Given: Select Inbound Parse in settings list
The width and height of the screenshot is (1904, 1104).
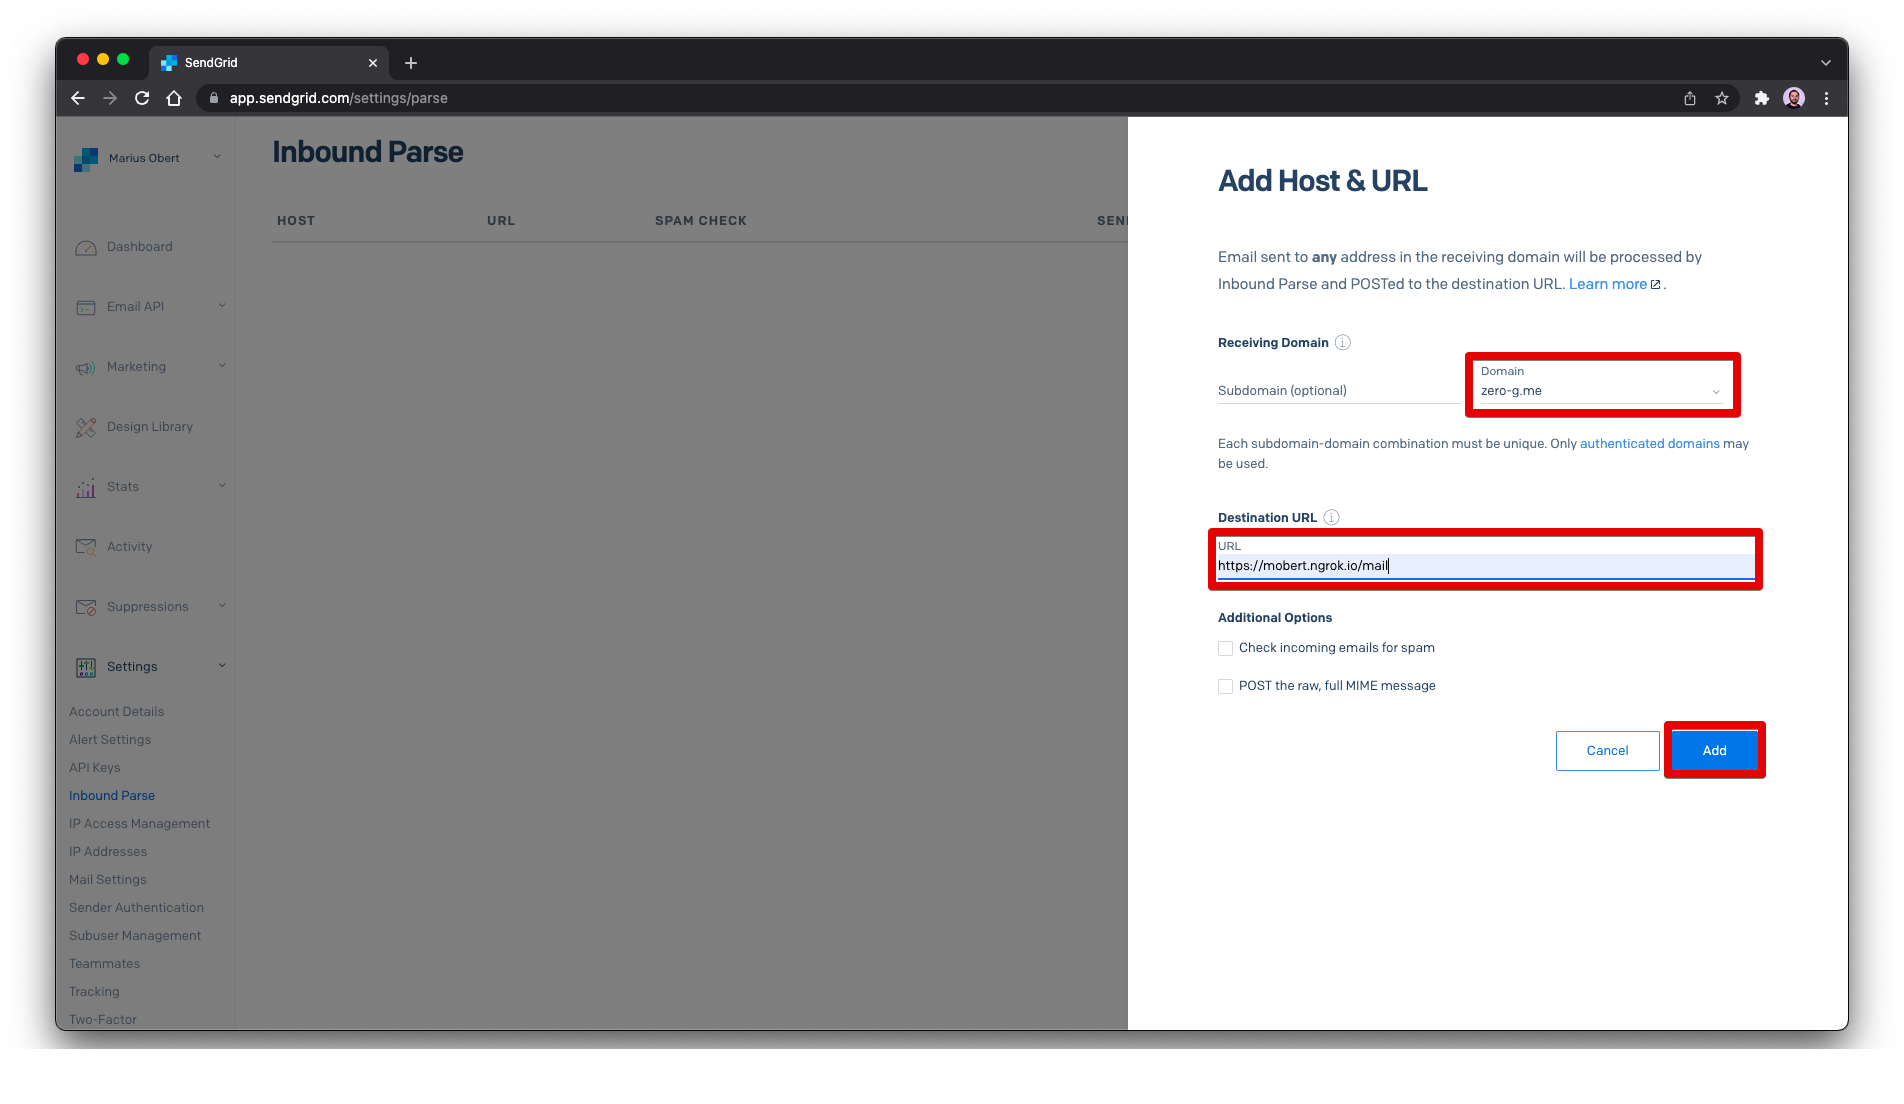Looking at the screenshot, I should tap(112, 796).
